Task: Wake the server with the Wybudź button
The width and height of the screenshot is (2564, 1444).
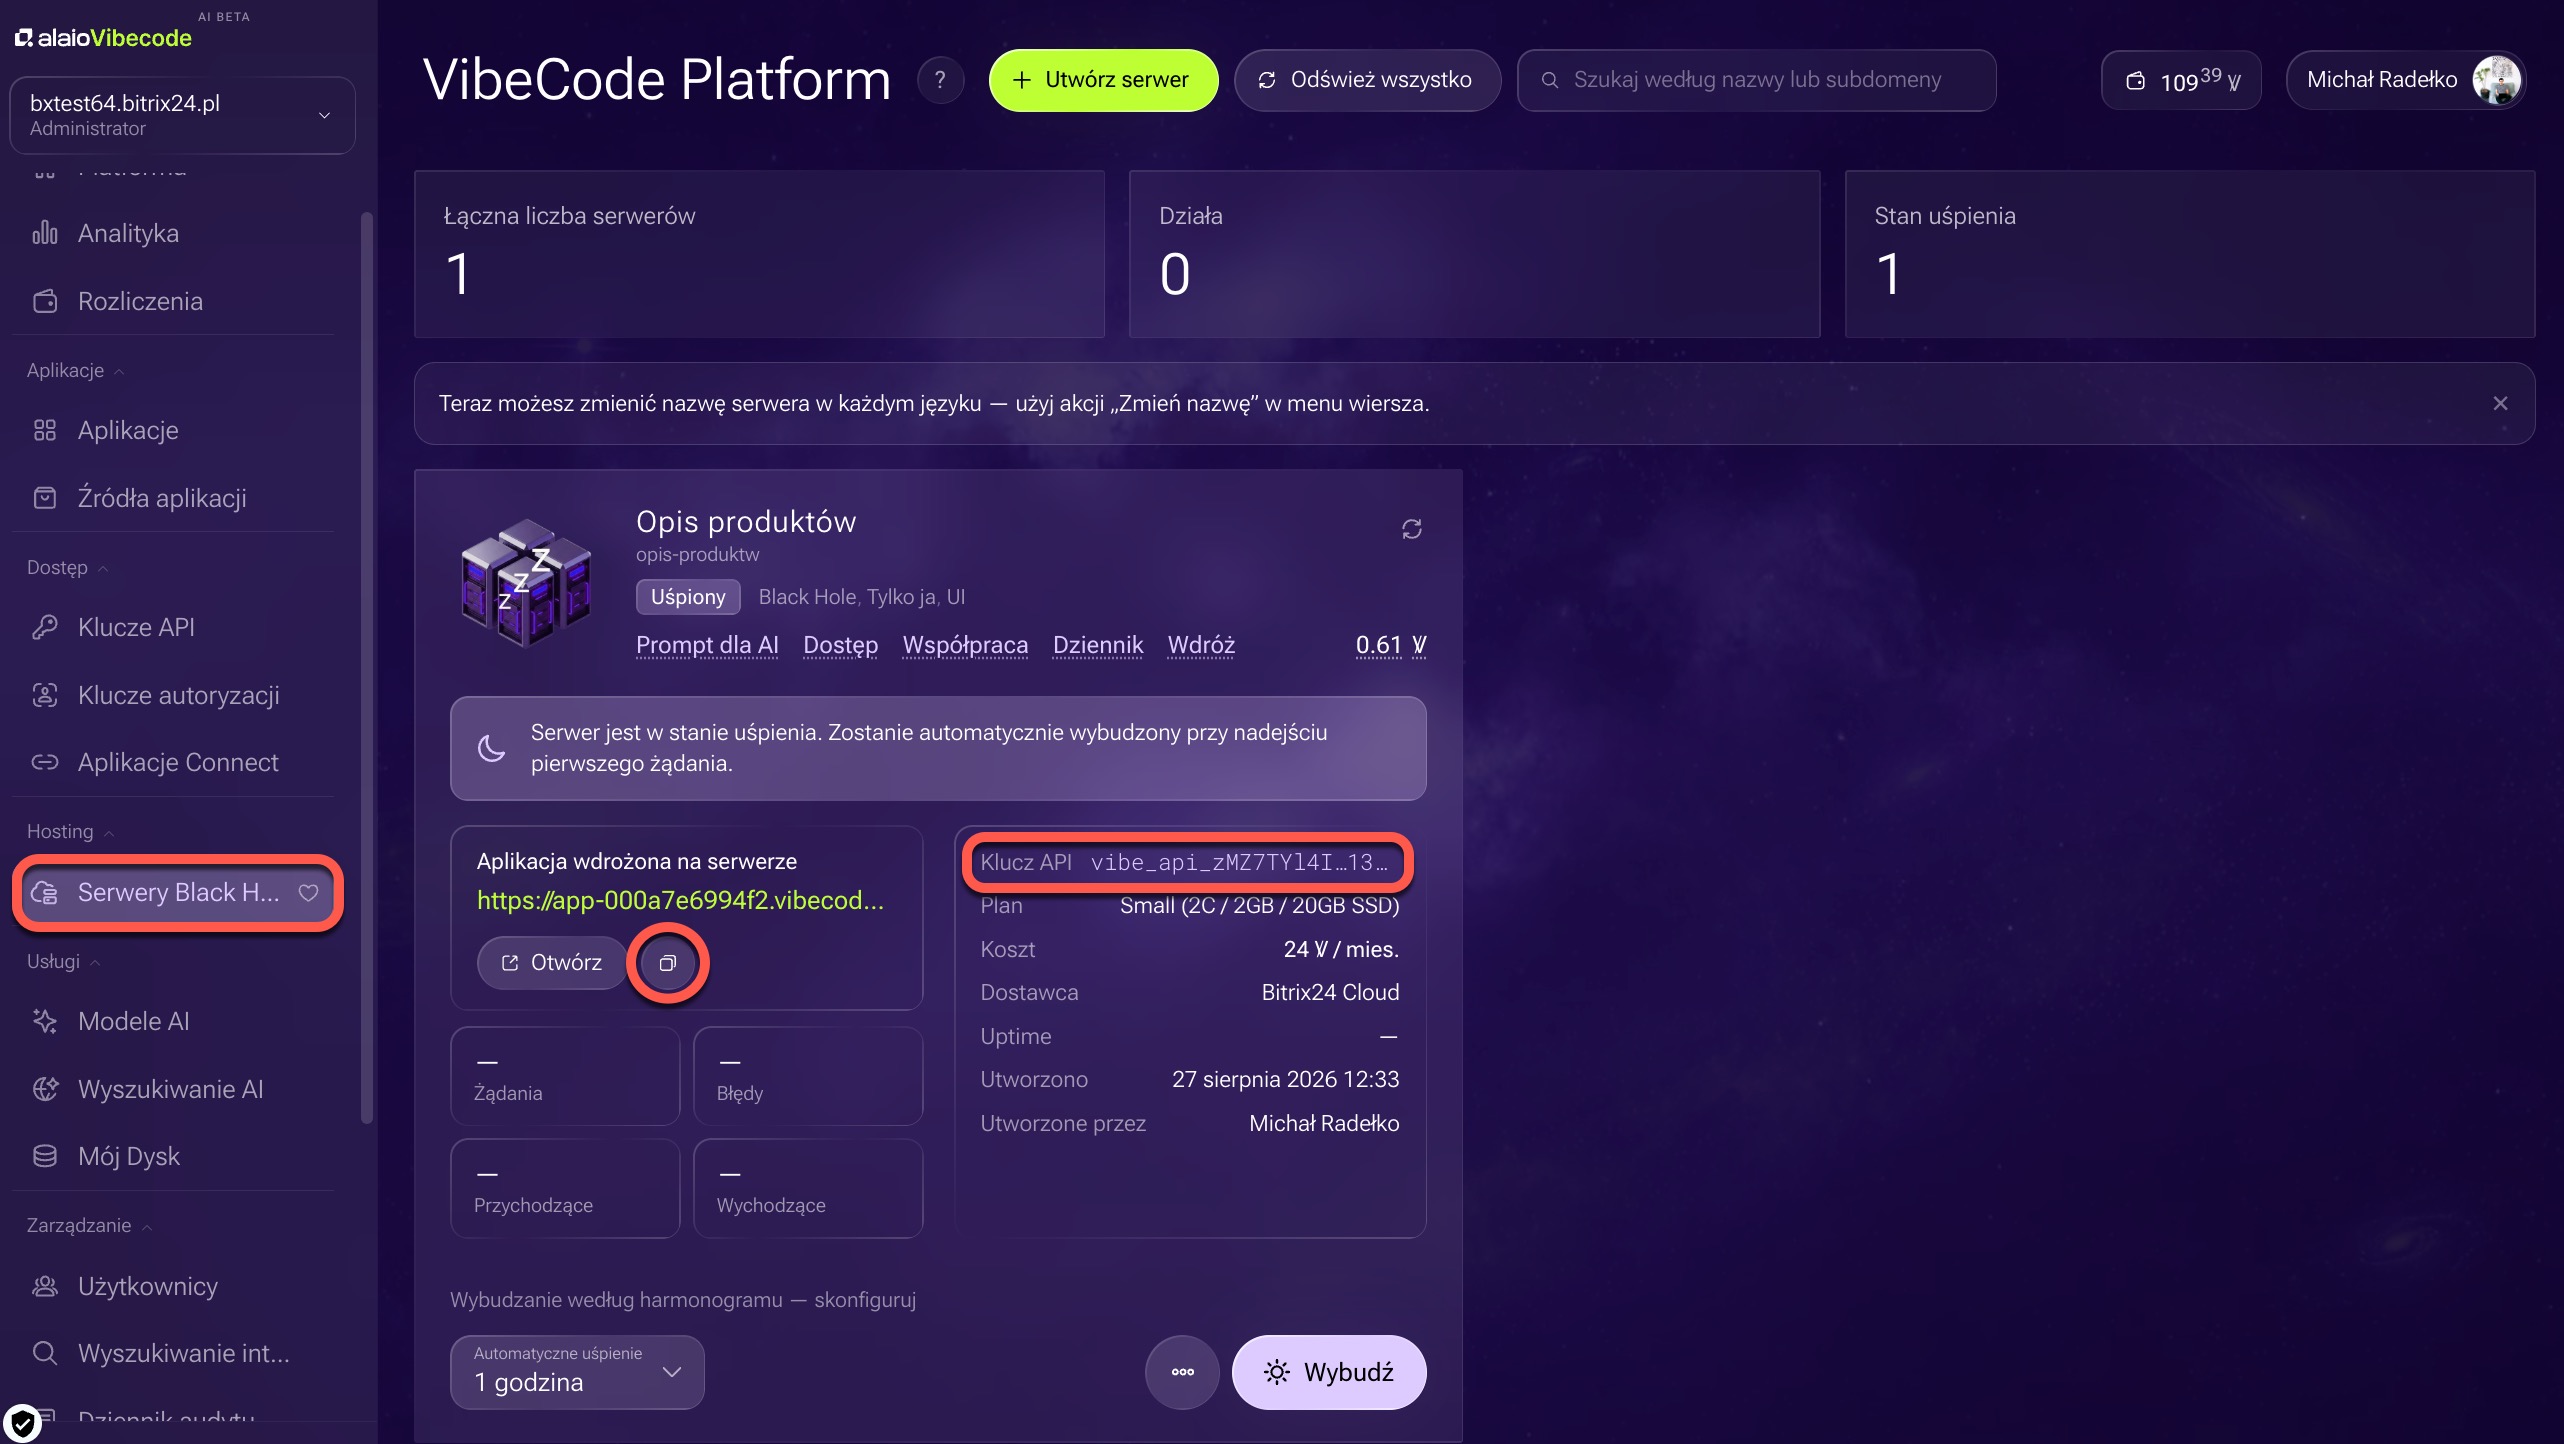Action: [1328, 1372]
